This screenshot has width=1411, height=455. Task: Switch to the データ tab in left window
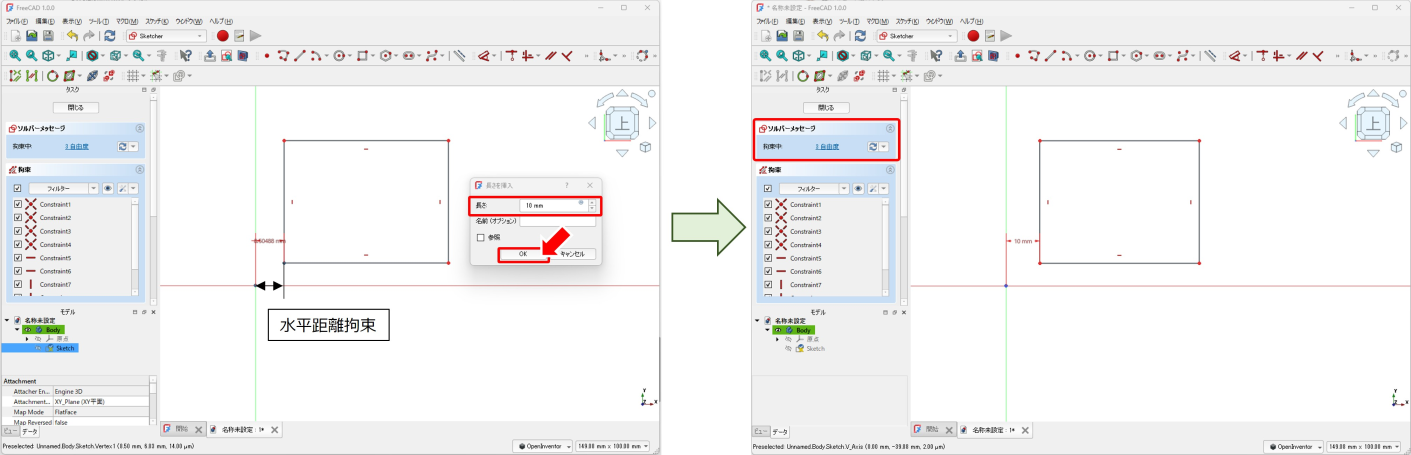tap(30, 431)
